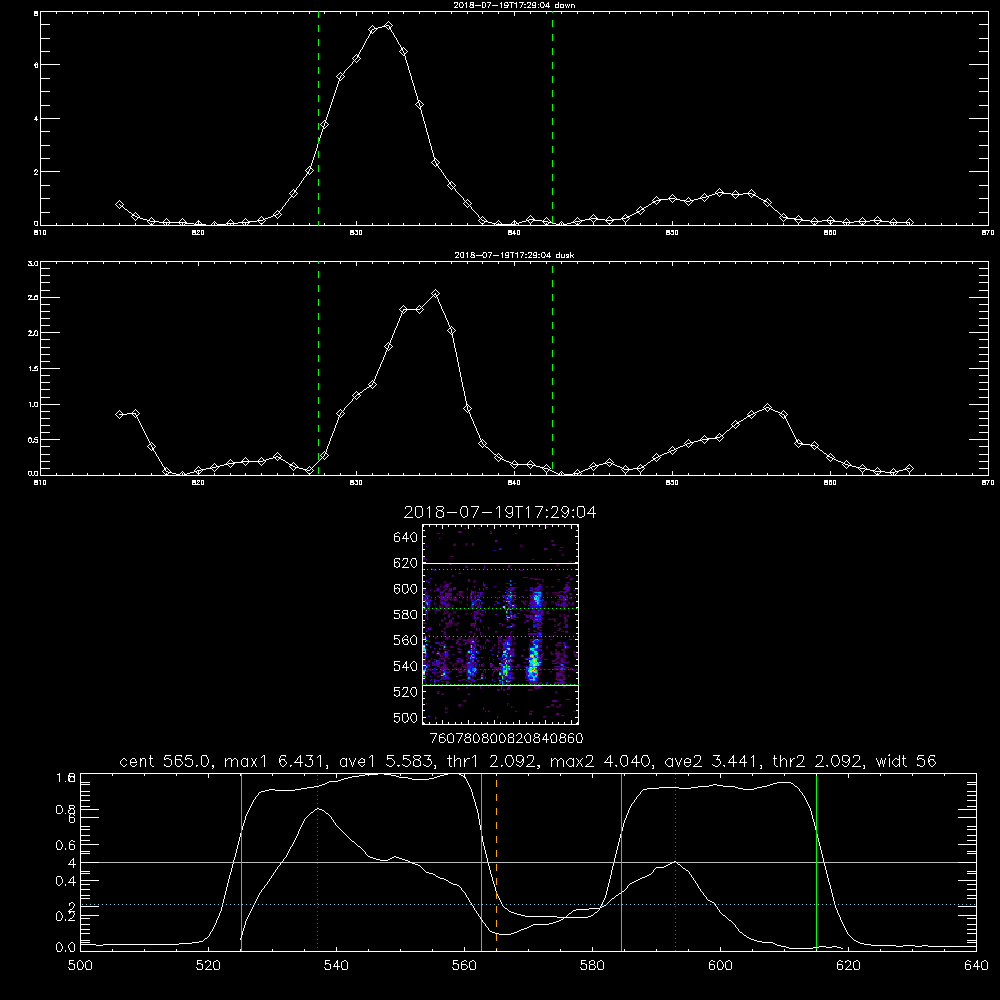Click the last diamond data point of dusk curve
Viewport: 1000px width, 1000px height.
point(909,469)
